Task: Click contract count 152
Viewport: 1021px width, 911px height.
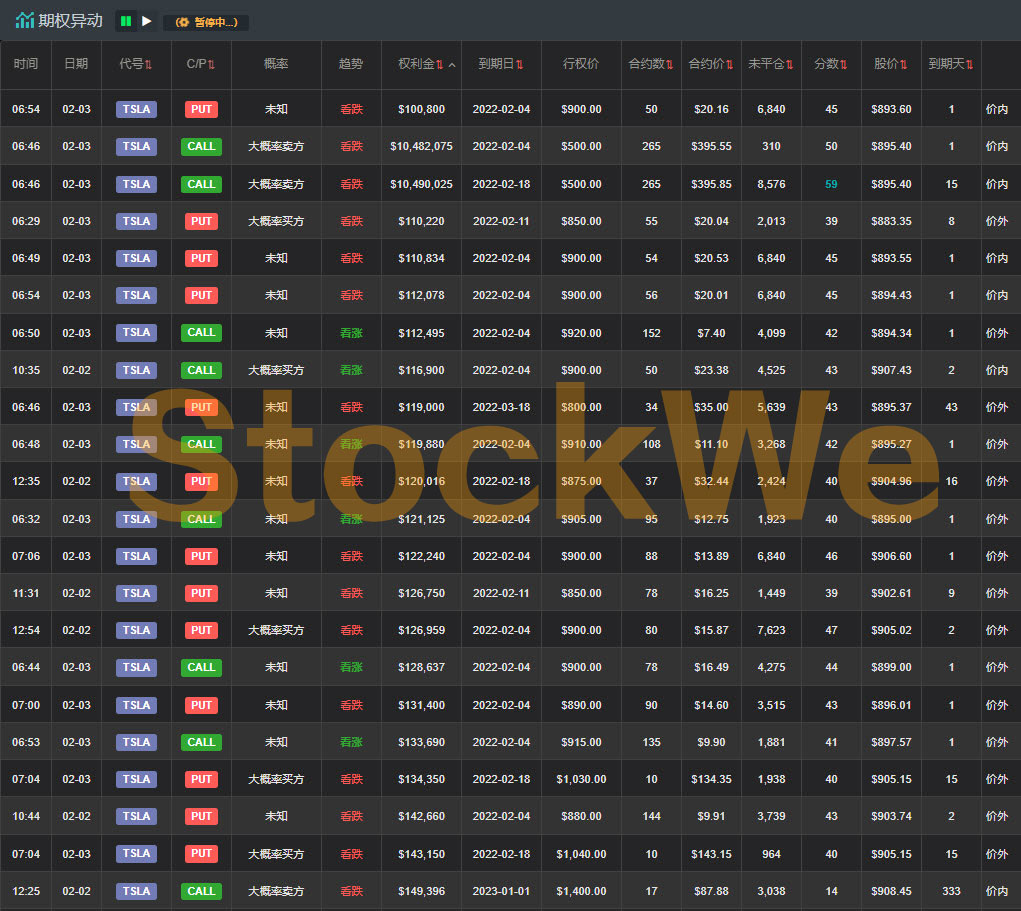Action: click(x=652, y=333)
